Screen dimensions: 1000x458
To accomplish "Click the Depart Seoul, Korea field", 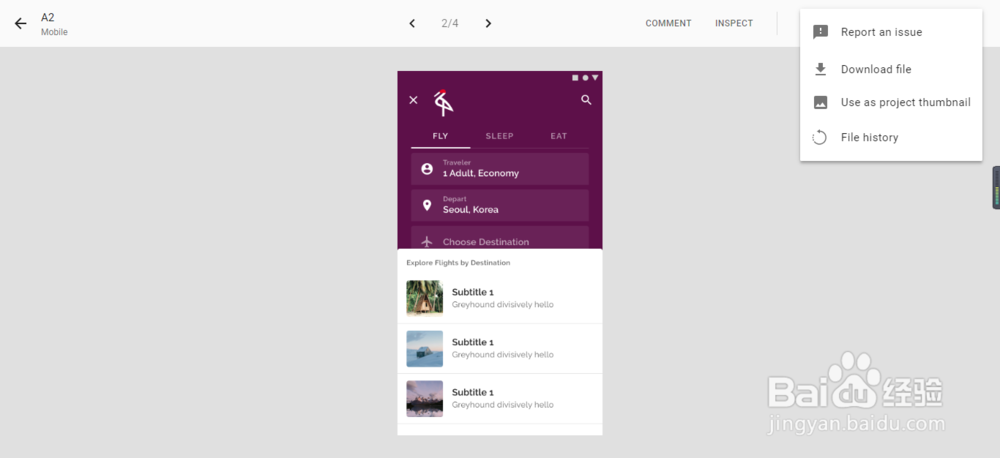I will coord(499,205).
